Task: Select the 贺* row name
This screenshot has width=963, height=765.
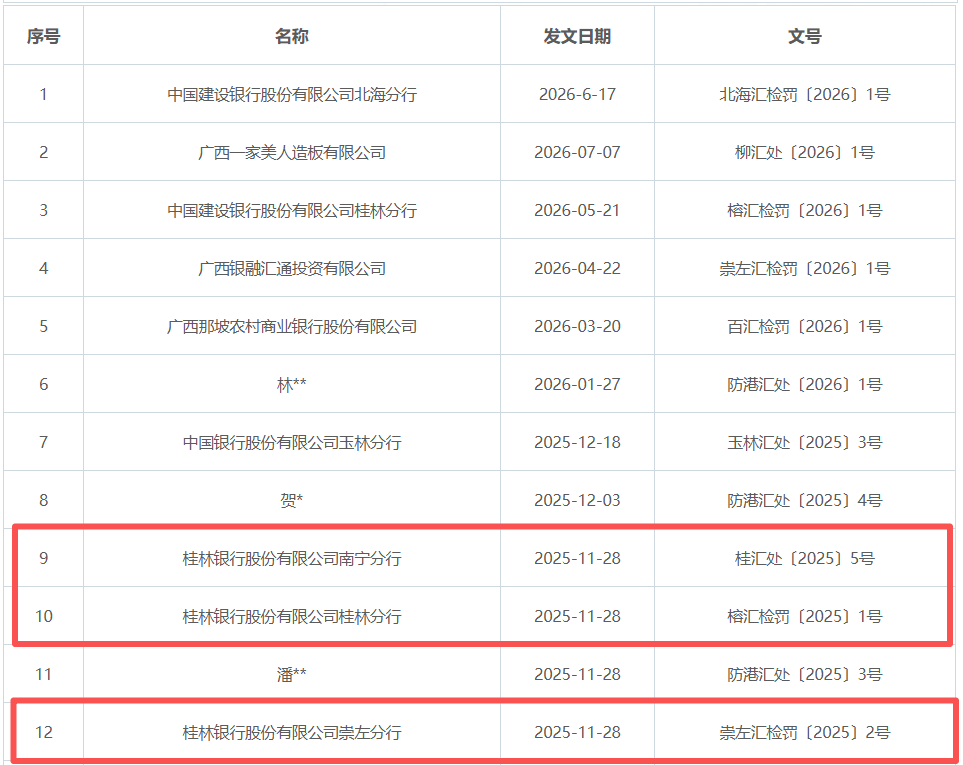Action: pyautogui.click(x=292, y=500)
